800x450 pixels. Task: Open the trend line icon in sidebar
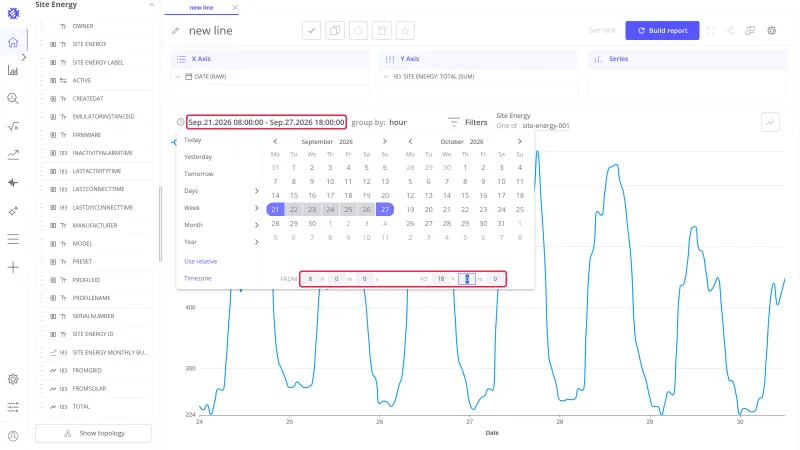tap(13, 155)
